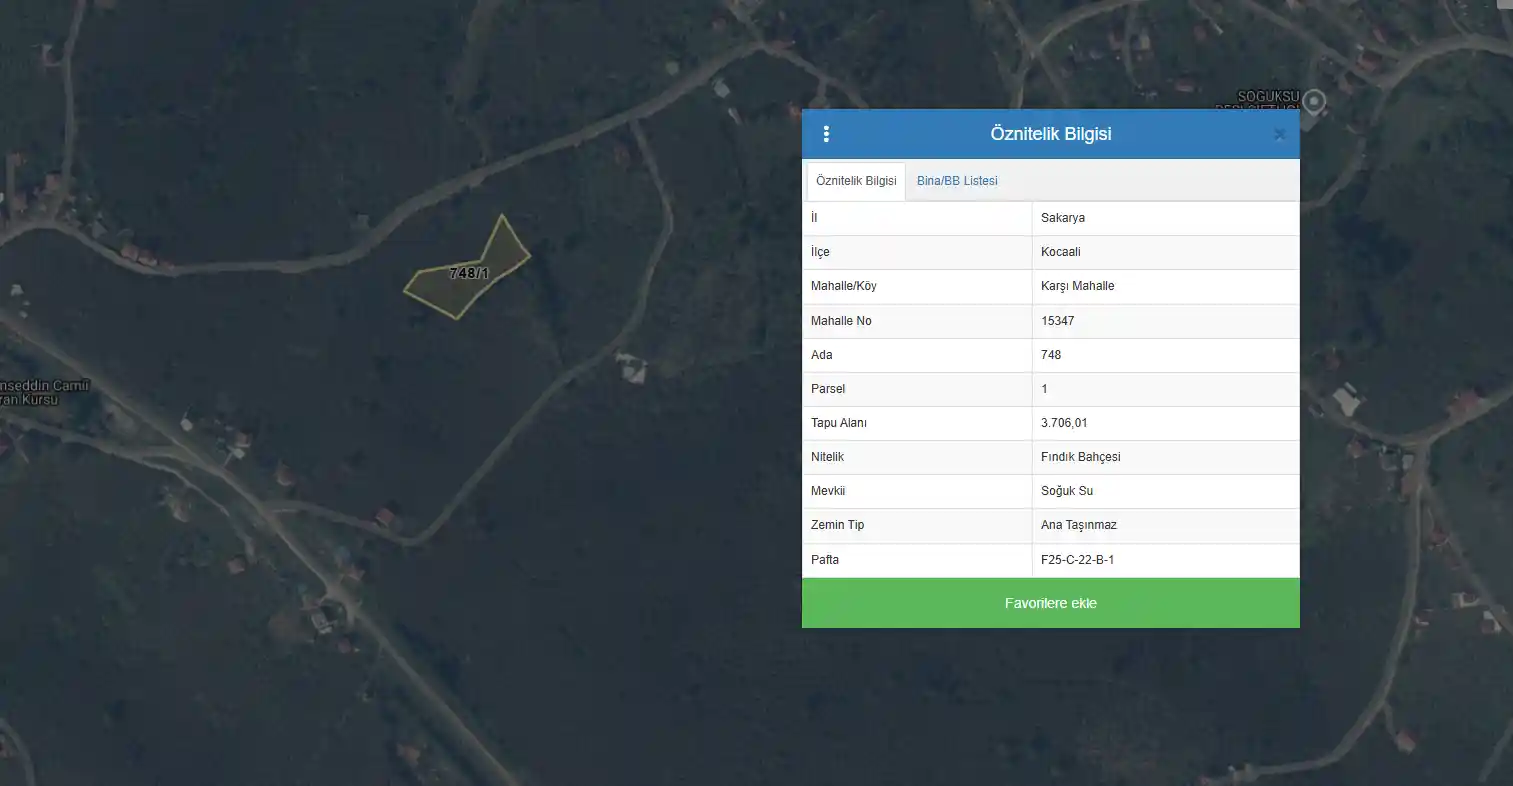The image size is (1513, 786).
Task: Click the Camii Kuran Kursu map label
Action: [44, 392]
